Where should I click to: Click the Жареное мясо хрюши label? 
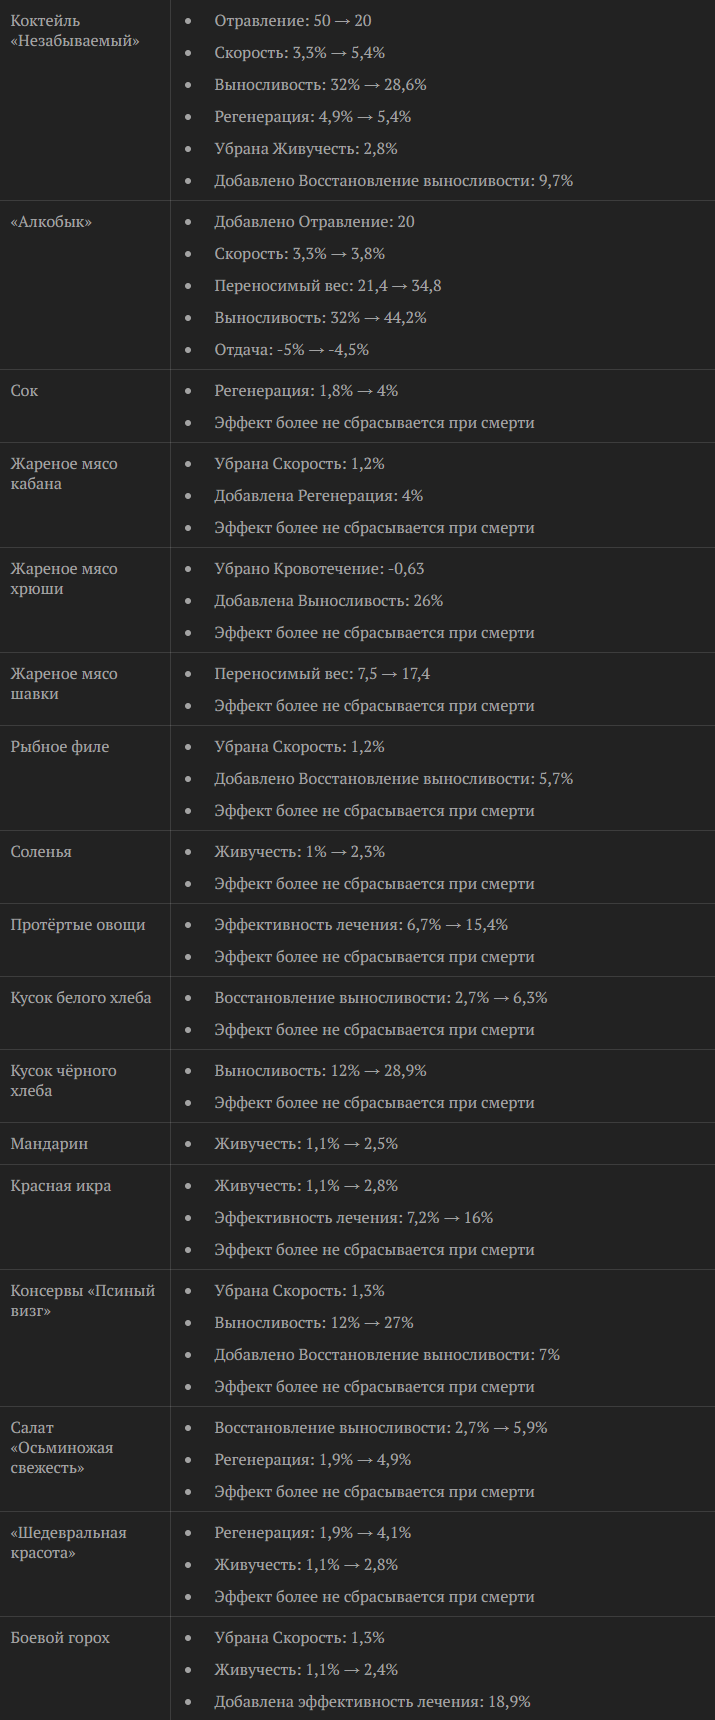64,579
